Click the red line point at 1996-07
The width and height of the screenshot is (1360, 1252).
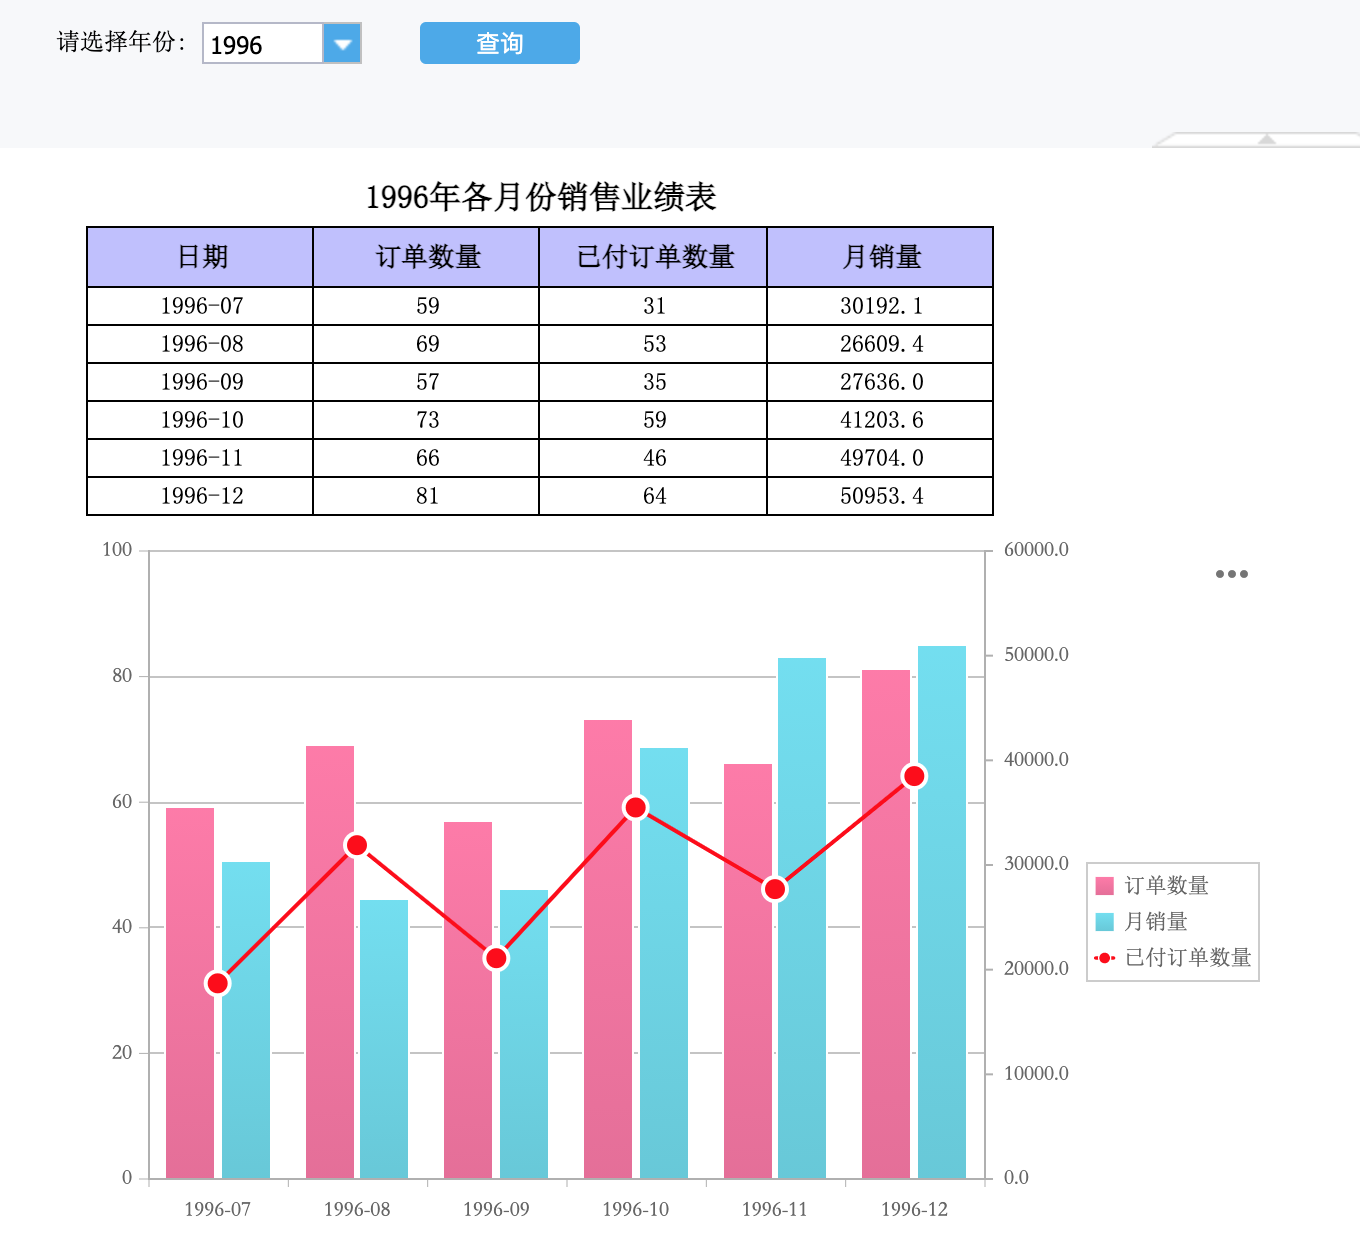click(x=218, y=983)
